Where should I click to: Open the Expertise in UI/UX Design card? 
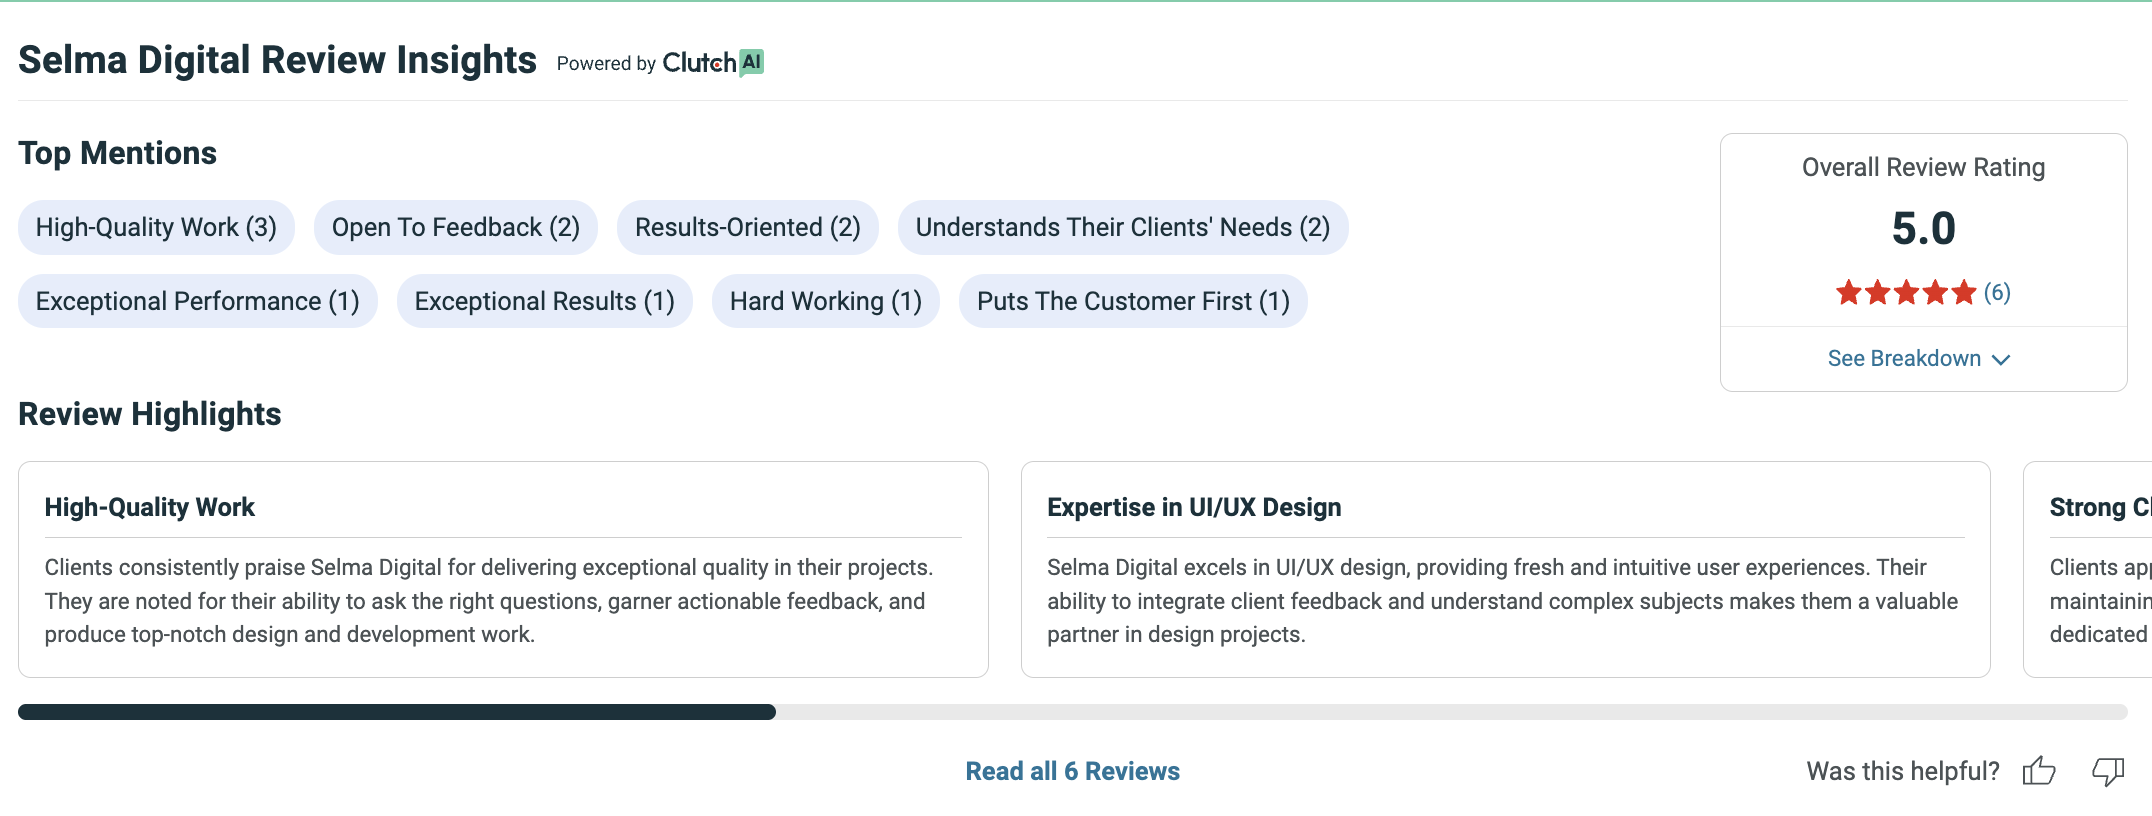coord(1505,569)
